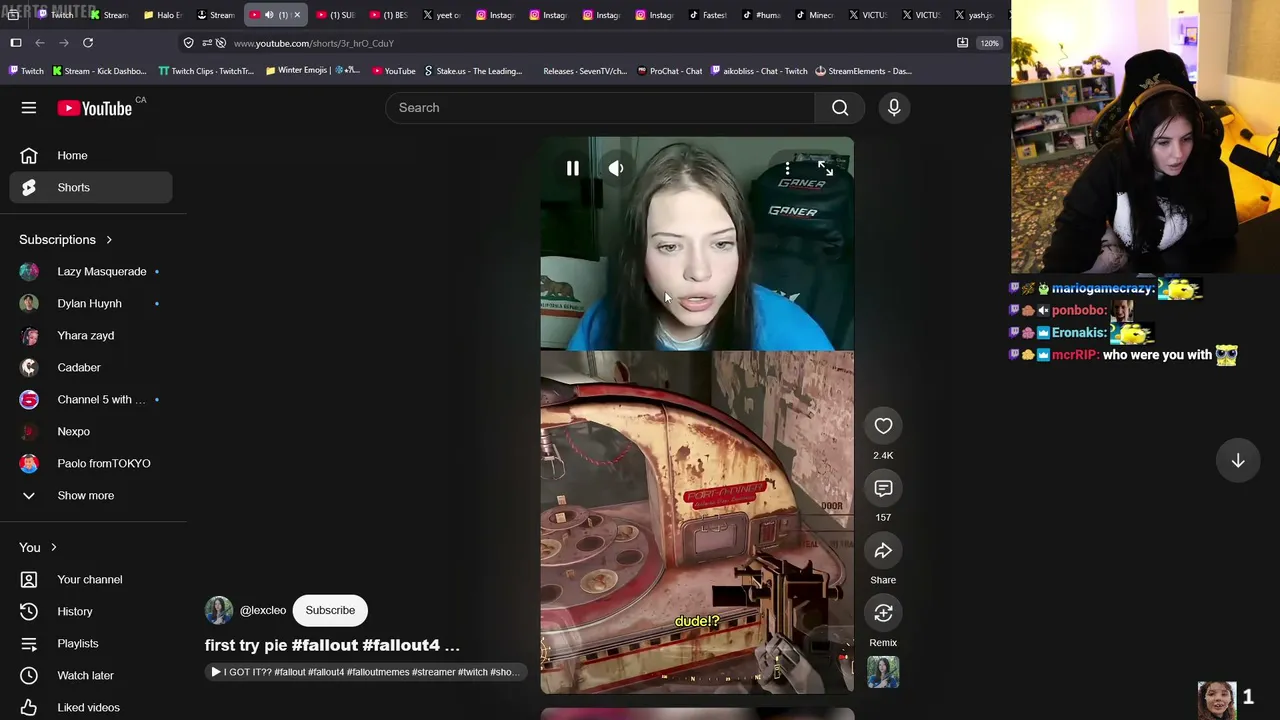
Task: Click the shield icon in the address bar
Action: point(189,43)
